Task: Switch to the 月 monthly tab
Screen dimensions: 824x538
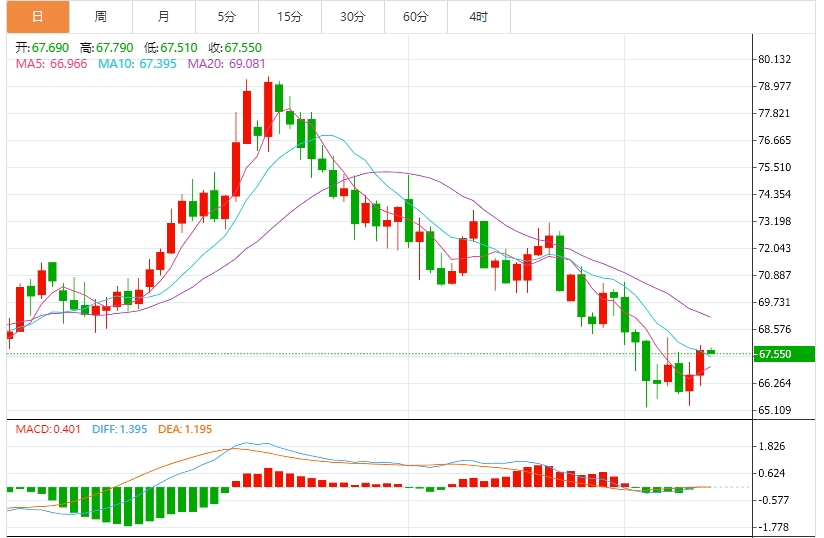Action: pyautogui.click(x=163, y=17)
